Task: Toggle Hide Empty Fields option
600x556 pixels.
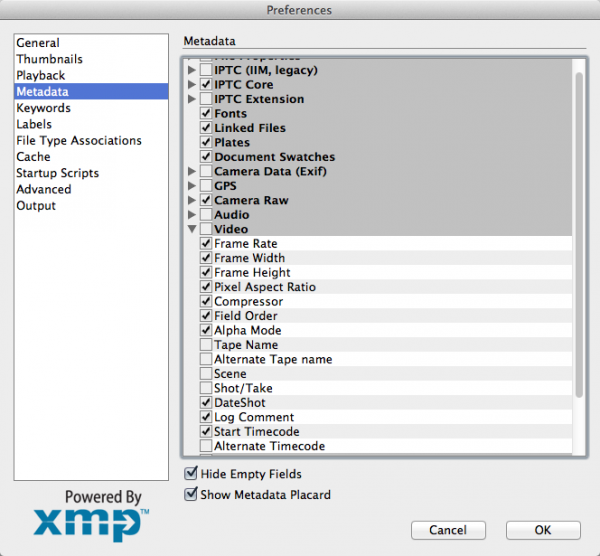Action: pos(191,474)
